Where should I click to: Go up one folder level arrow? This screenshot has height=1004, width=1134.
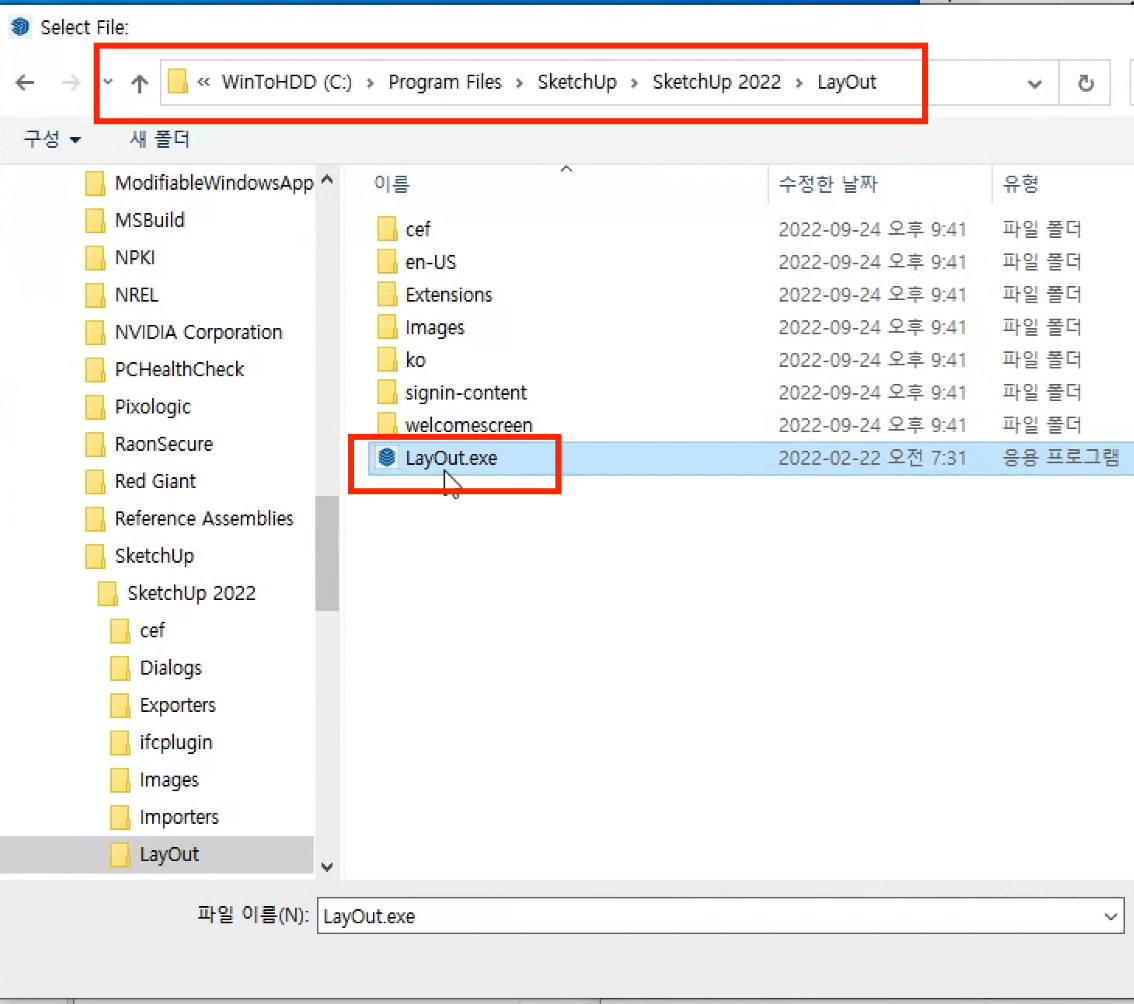(139, 83)
